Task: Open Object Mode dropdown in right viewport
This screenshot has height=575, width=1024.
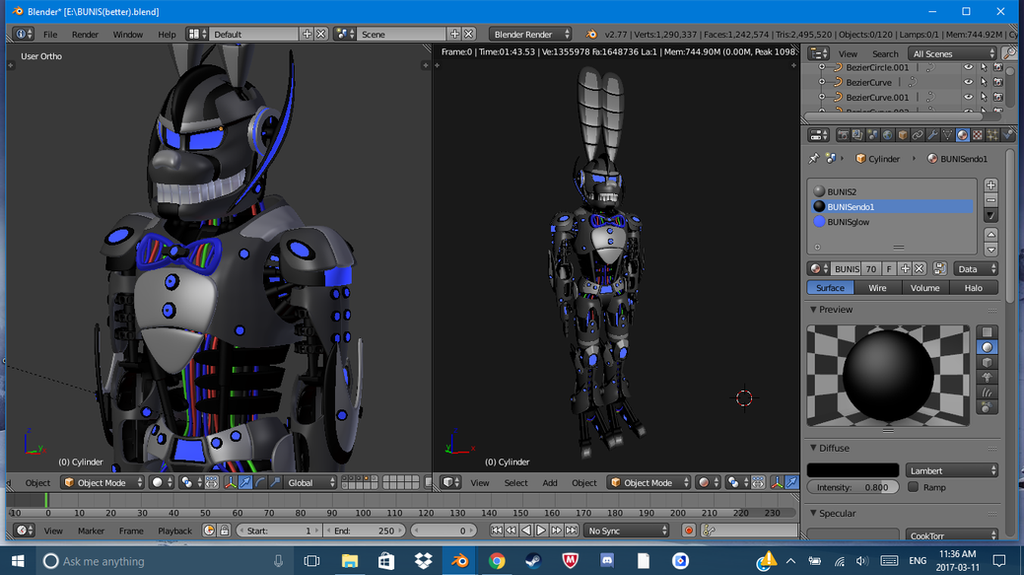Action: 648,482
